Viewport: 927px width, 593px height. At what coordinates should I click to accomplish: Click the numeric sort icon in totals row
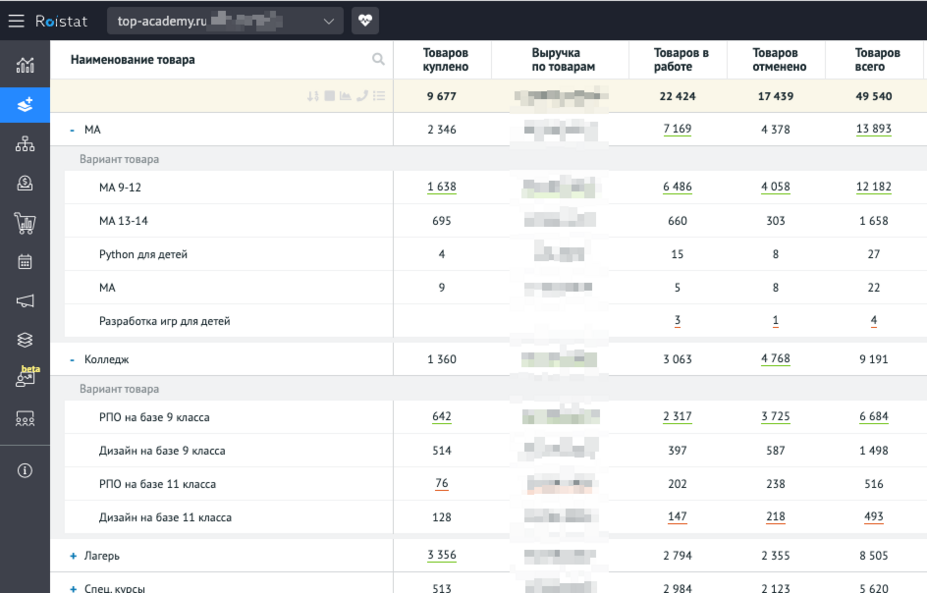pos(313,96)
